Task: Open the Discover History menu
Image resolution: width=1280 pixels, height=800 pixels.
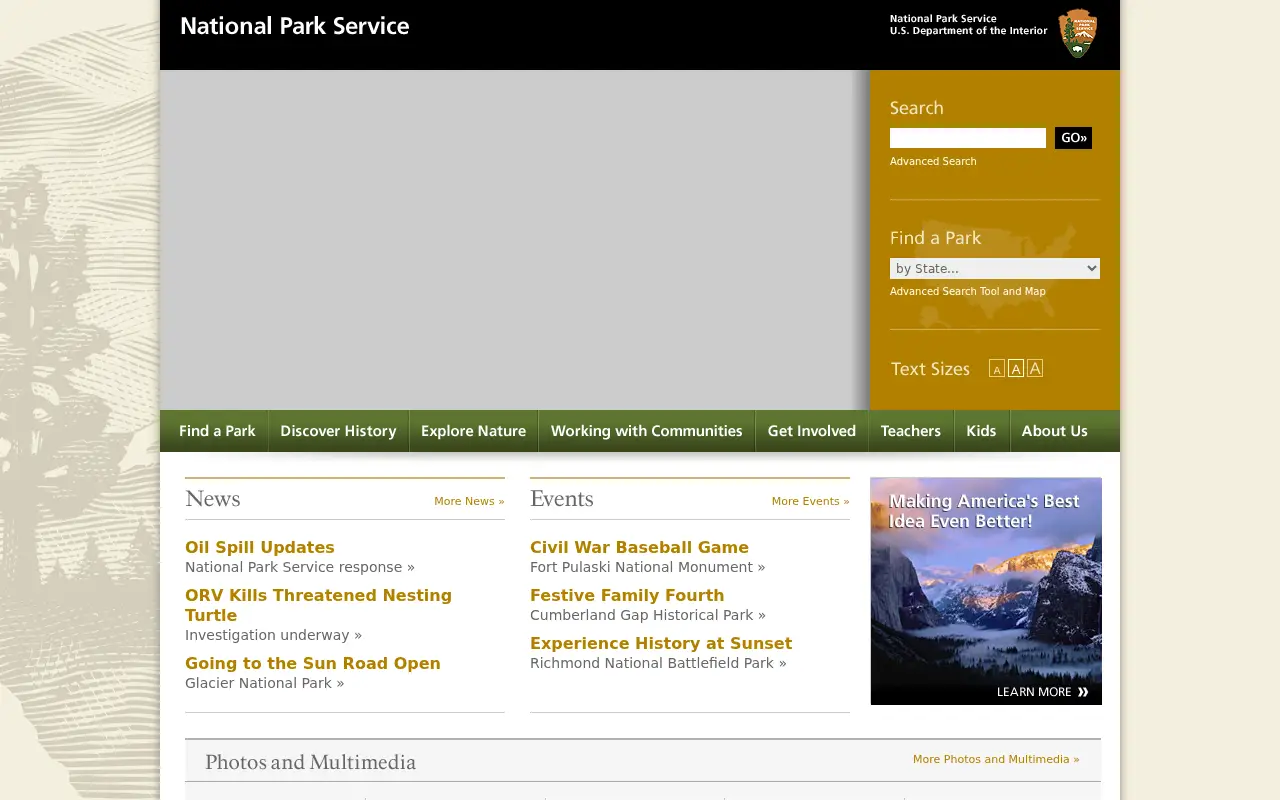Action: tap(338, 431)
